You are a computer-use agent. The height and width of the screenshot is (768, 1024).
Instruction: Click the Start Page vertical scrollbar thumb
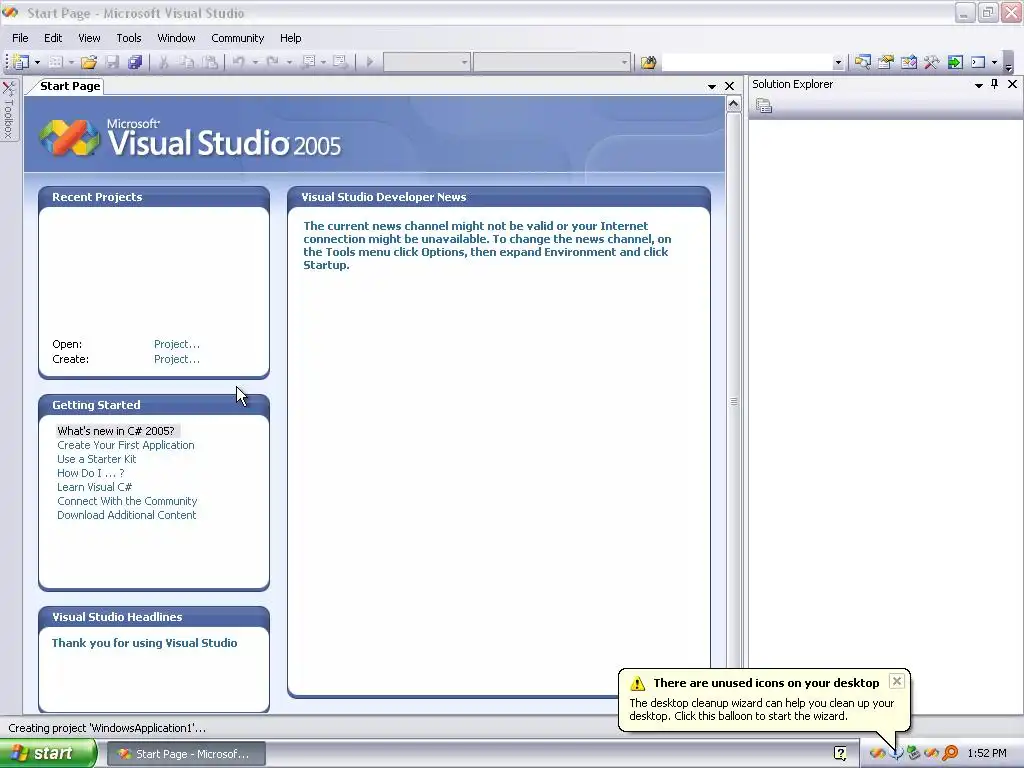click(733, 401)
